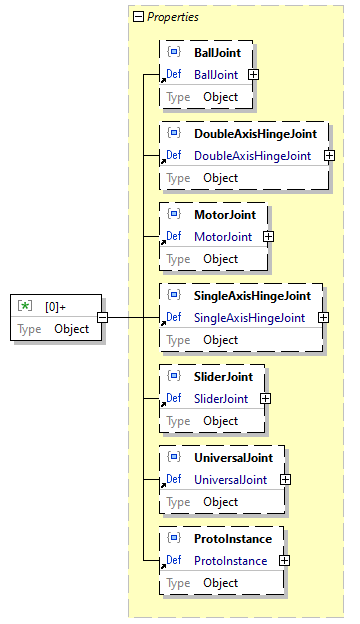Expand the ProtoInstance definition
This screenshot has height=624, width=360.
[284, 560]
